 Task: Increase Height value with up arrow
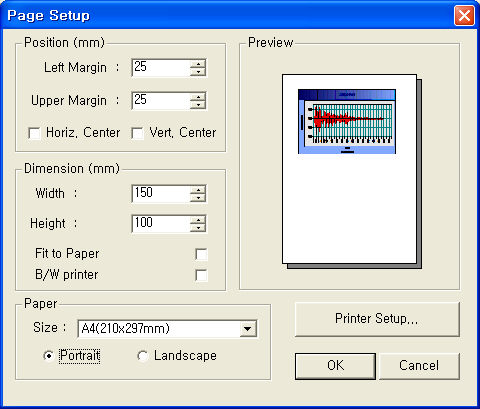tap(198, 220)
